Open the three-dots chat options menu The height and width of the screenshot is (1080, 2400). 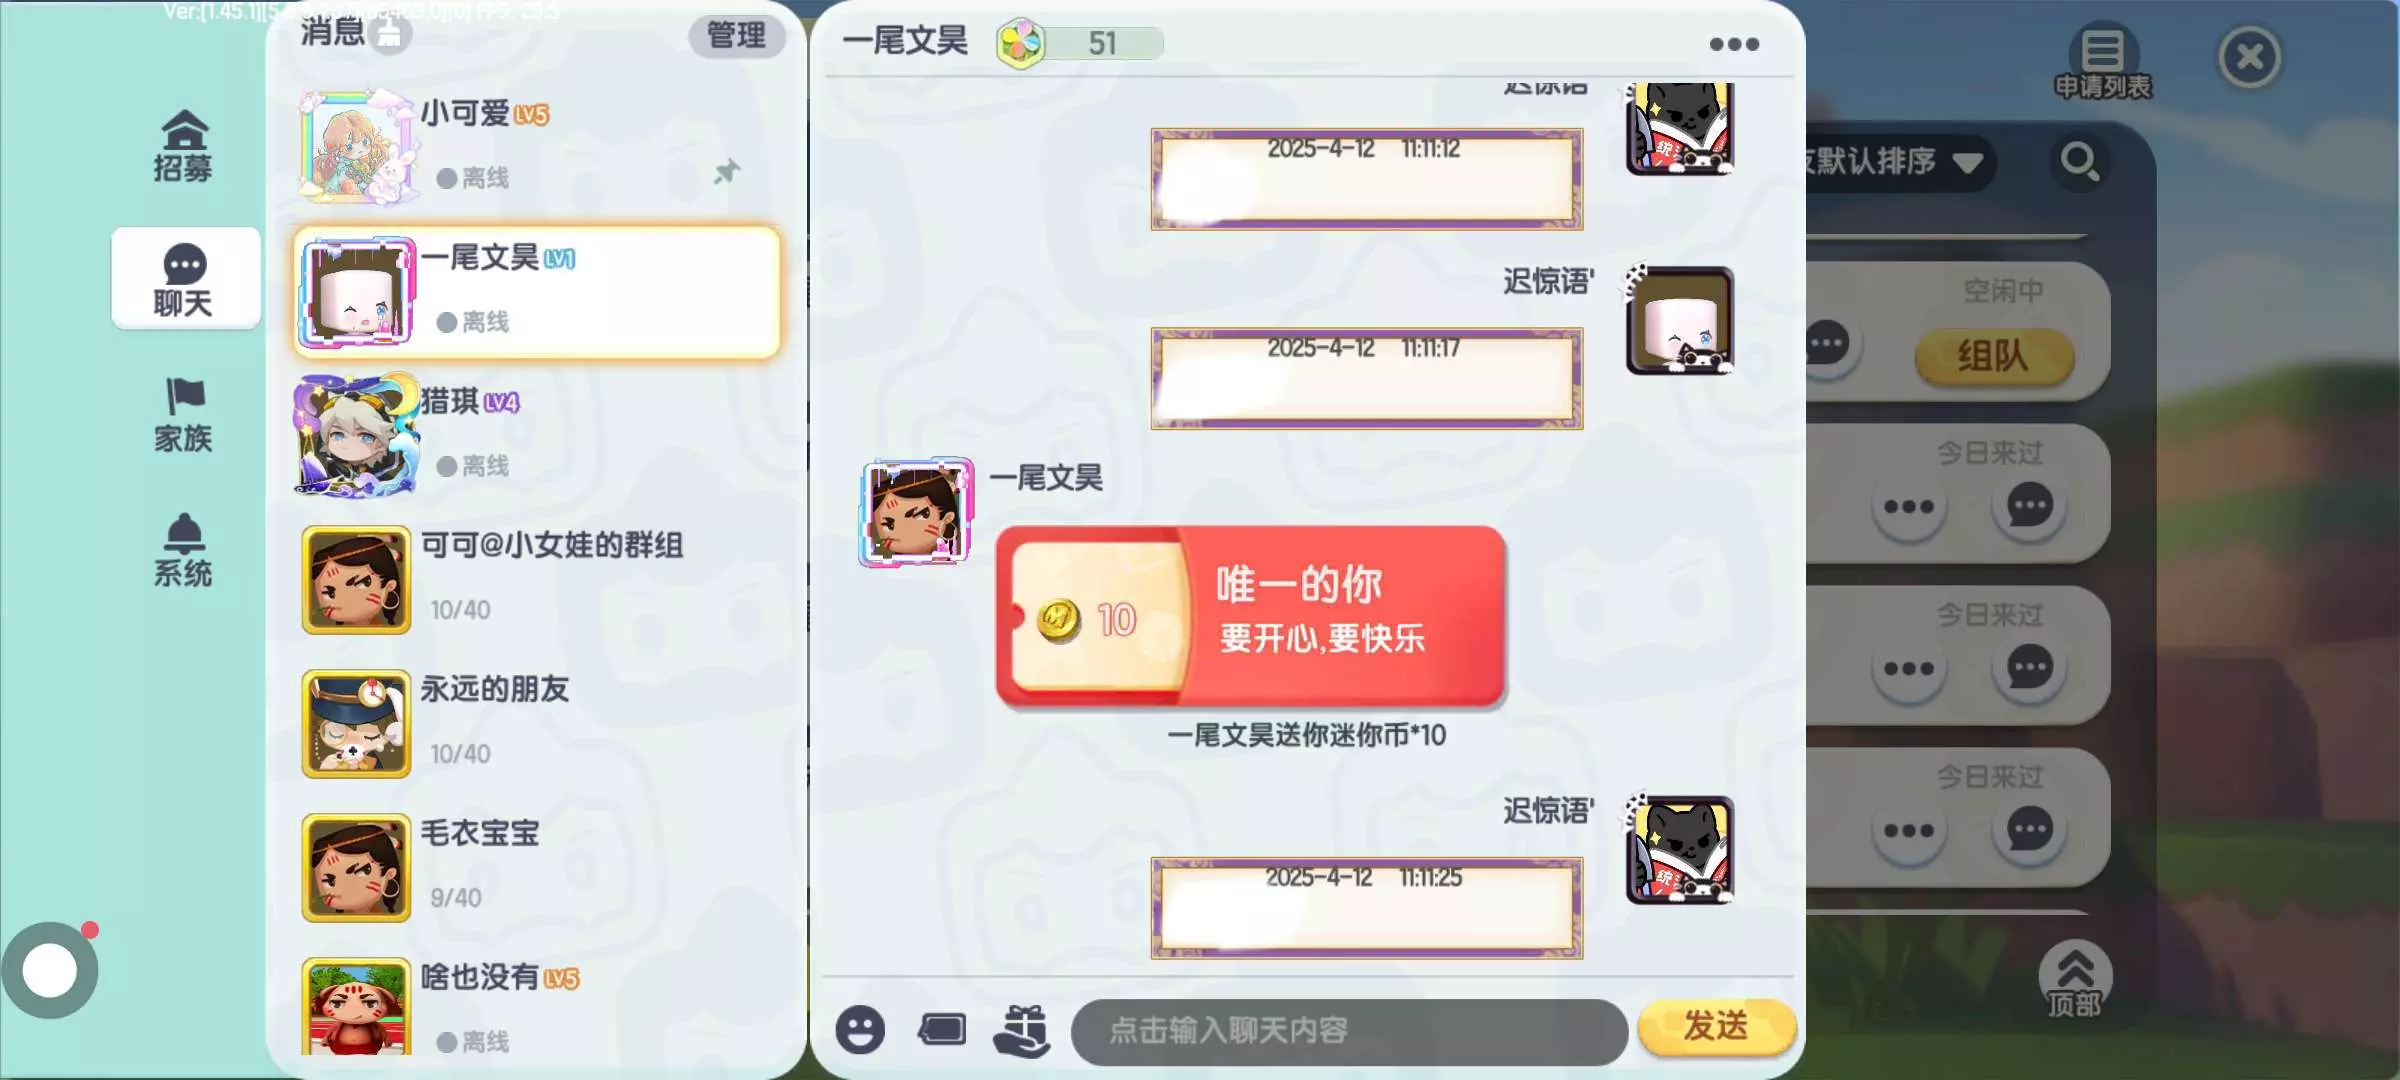1734,44
